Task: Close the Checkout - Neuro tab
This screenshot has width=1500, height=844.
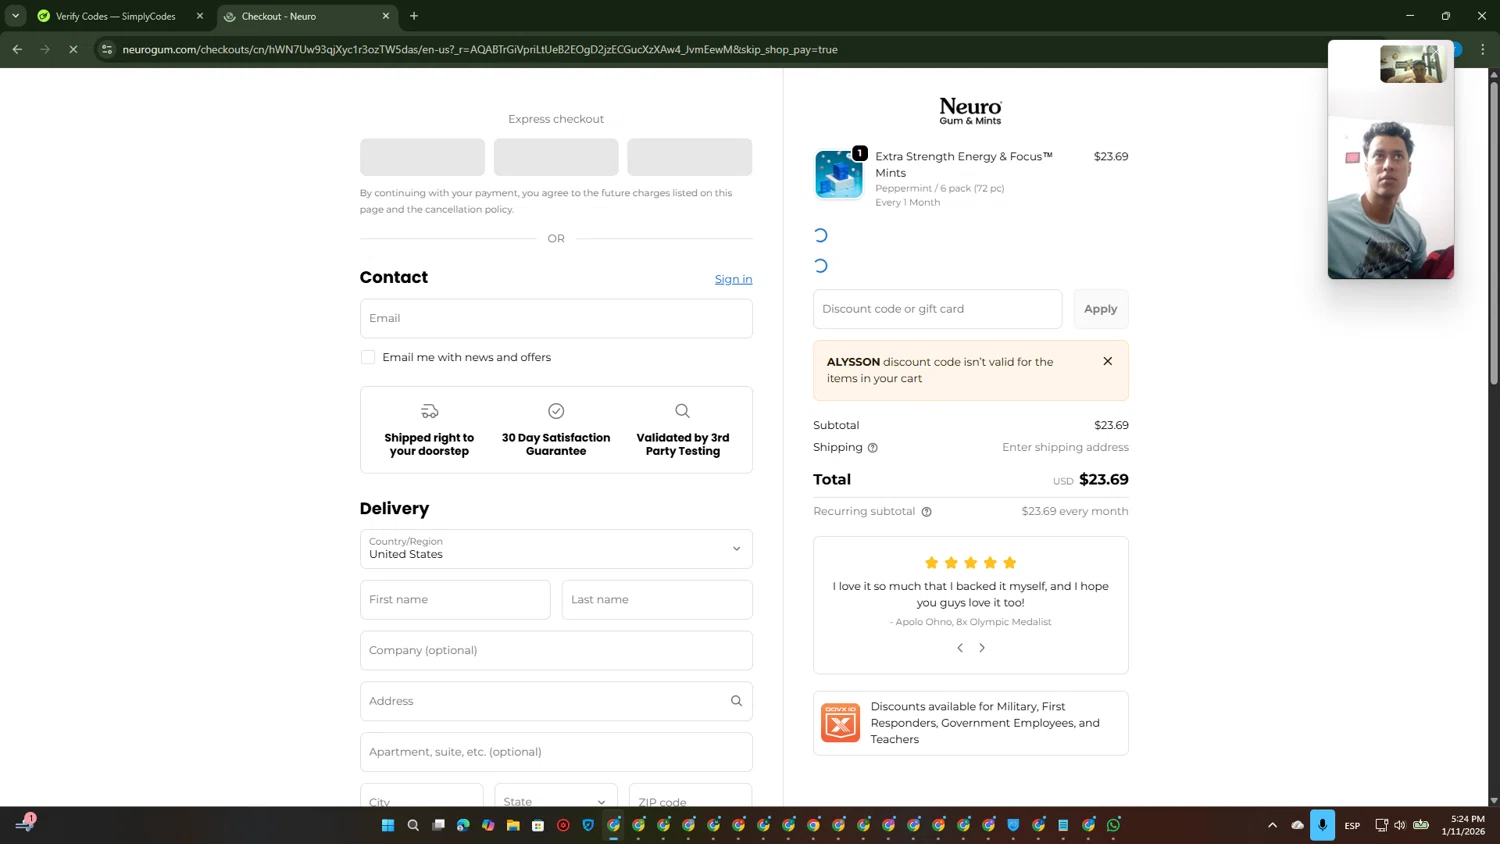Action: (386, 16)
